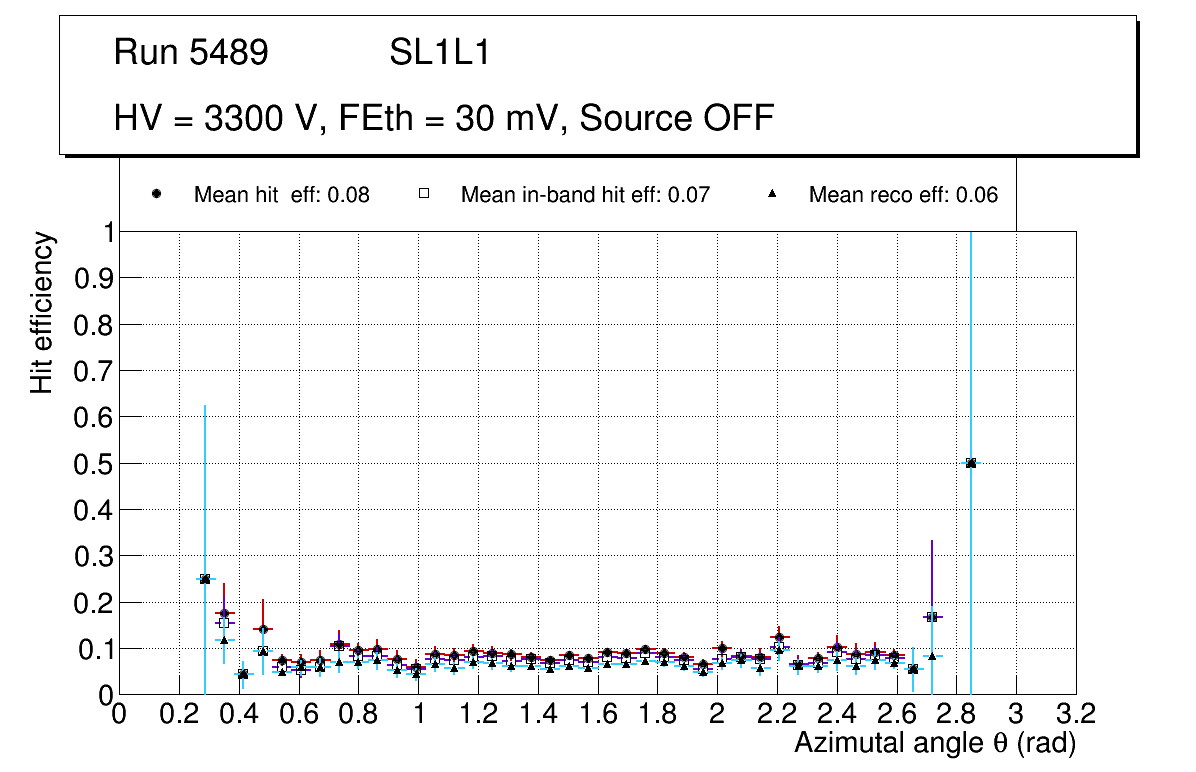Select the 'Mean in-band hit eff: 0.07' label
This screenshot has height=772, width=1196.
585,195
